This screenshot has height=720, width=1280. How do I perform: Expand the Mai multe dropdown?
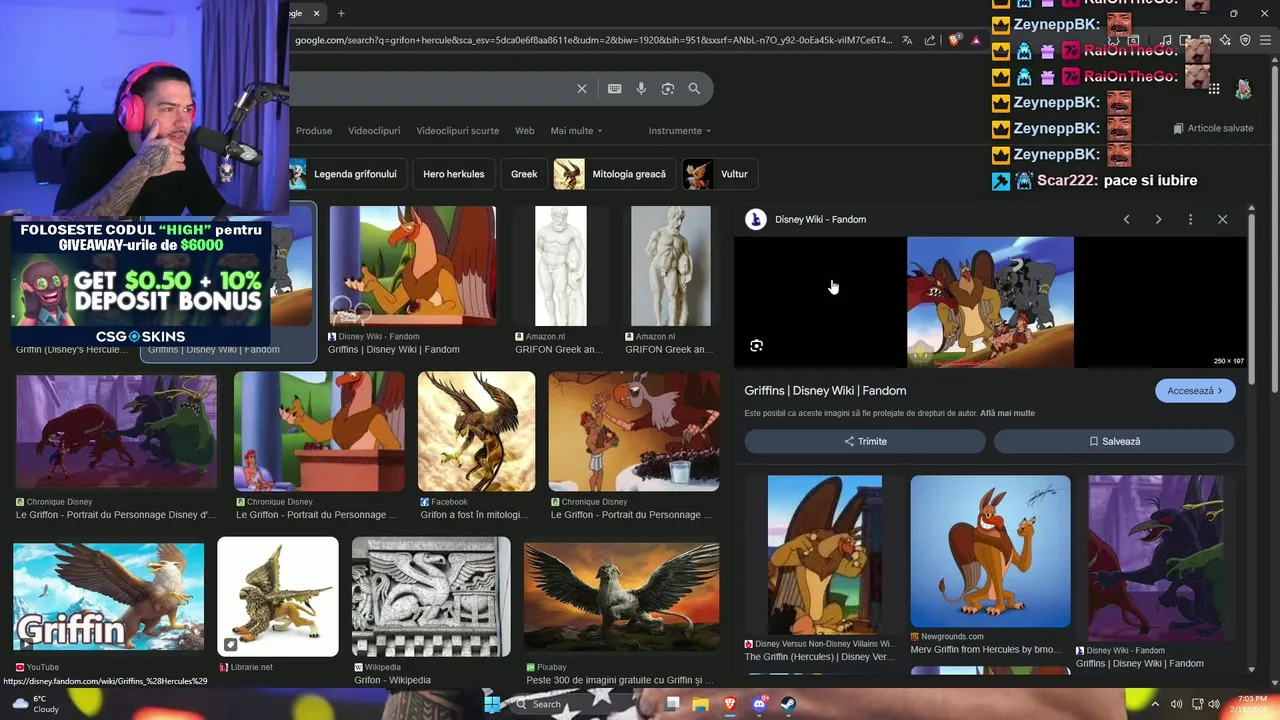pyautogui.click(x=576, y=131)
